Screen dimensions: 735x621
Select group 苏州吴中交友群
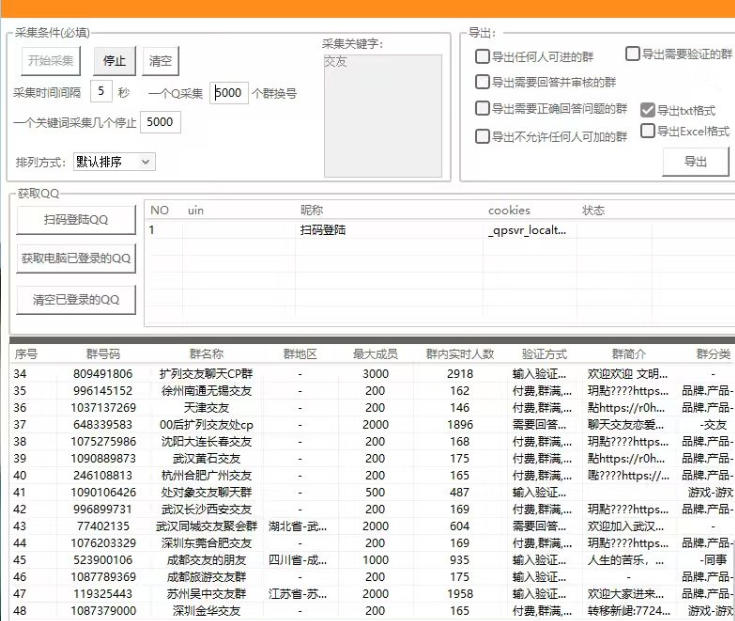point(206,594)
